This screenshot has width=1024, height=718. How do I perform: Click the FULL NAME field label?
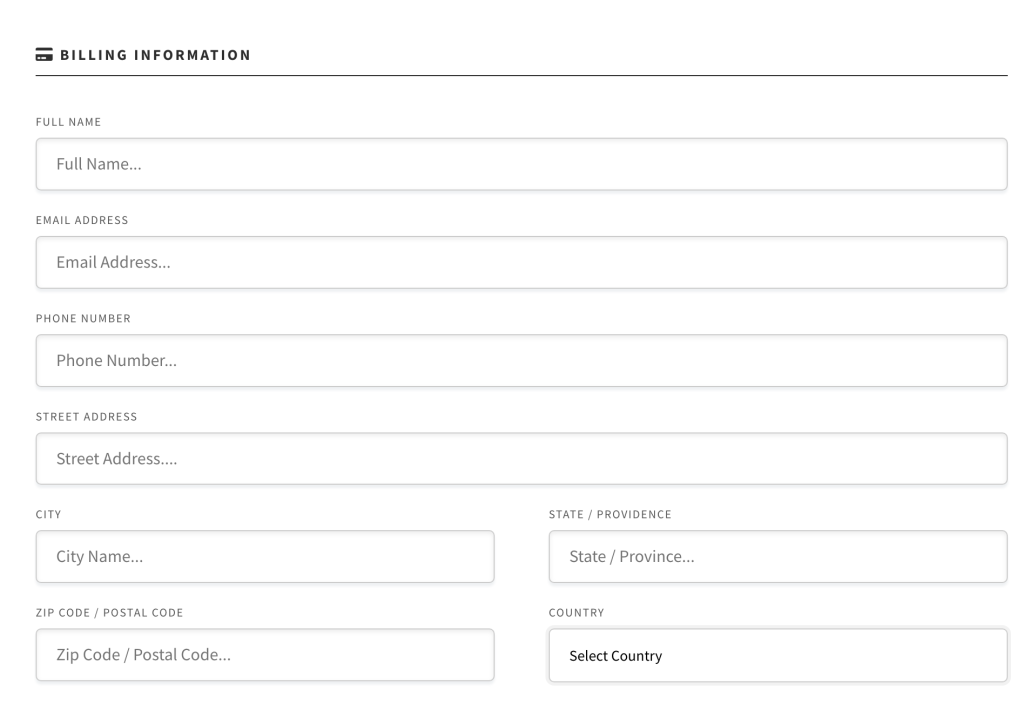69,122
